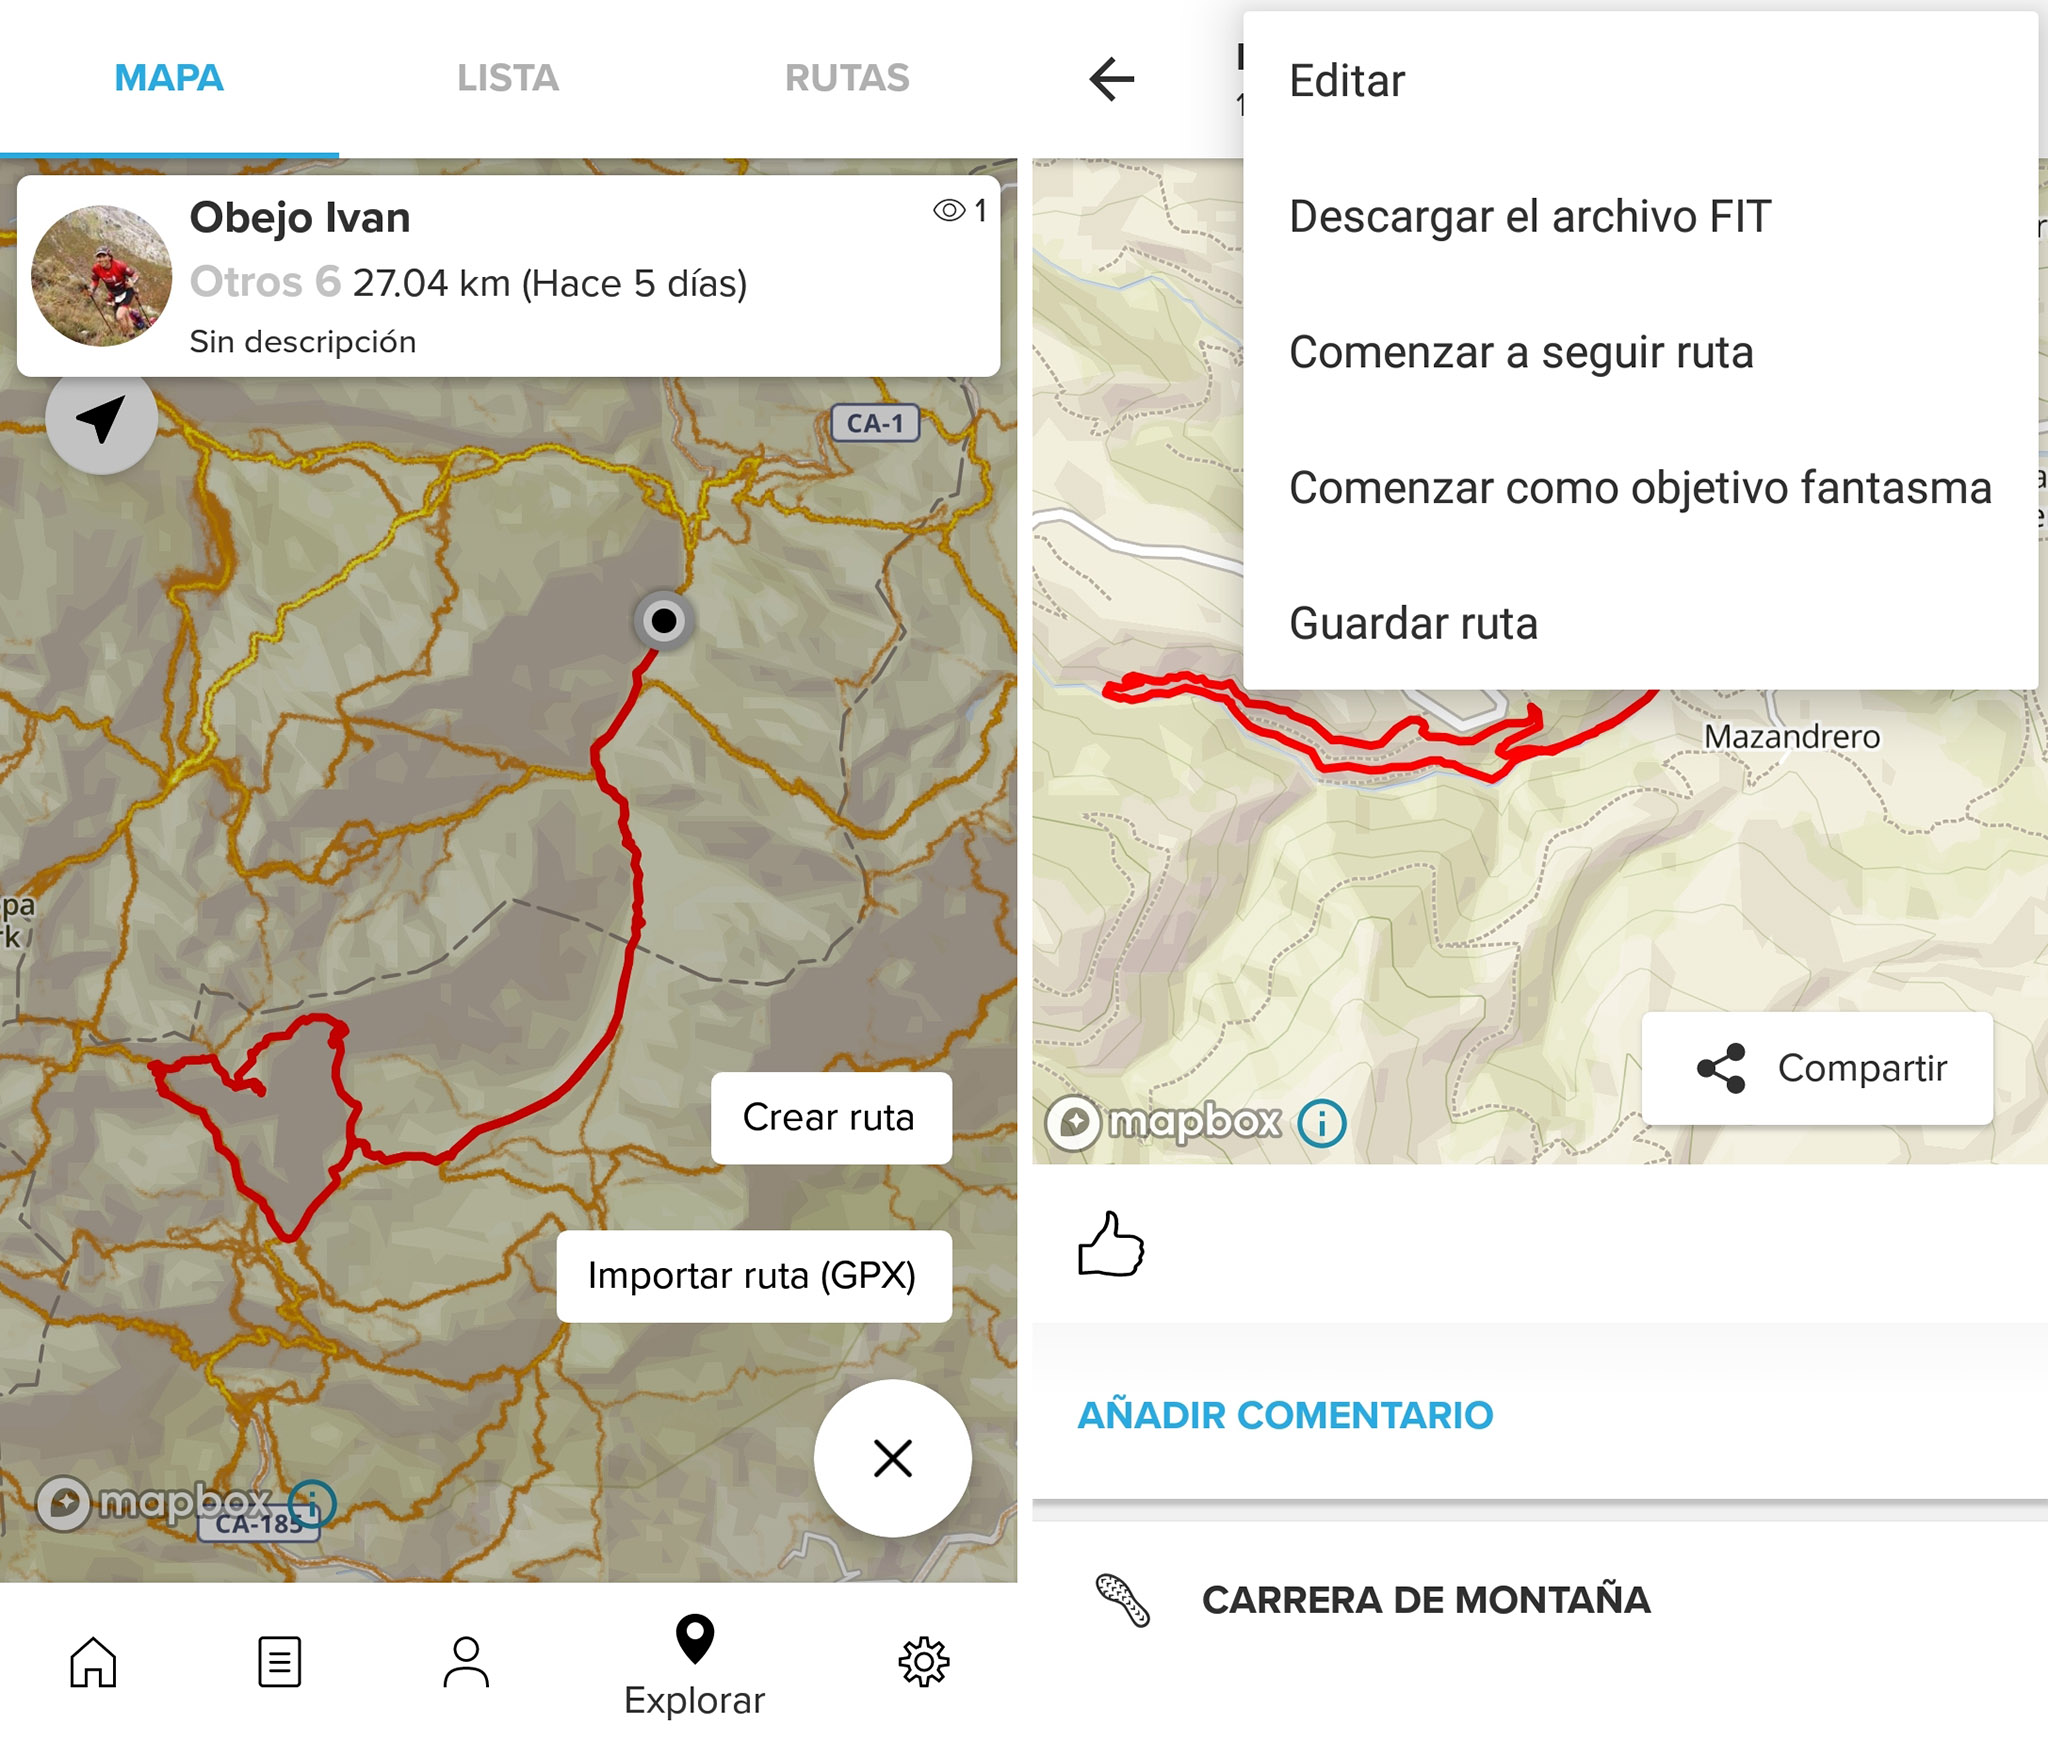
Task: Open the settings gear icon
Action: [923, 1661]
